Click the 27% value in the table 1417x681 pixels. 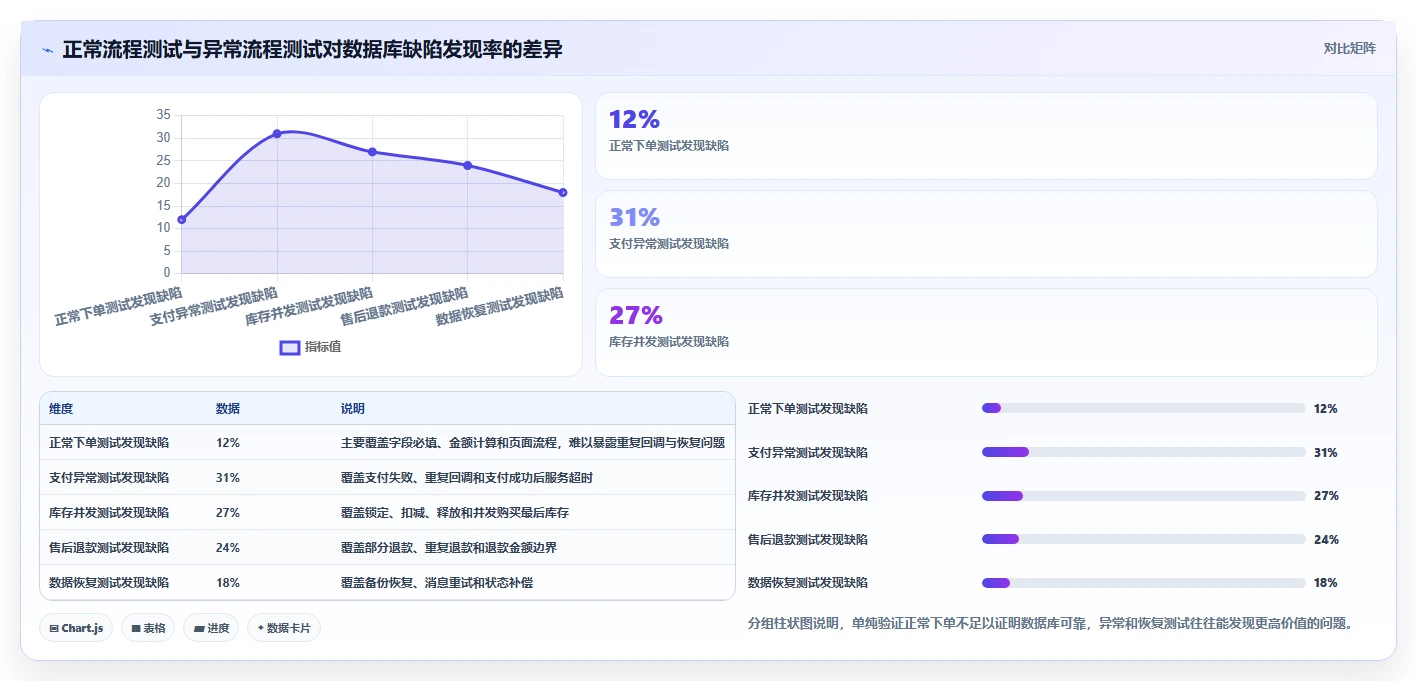click(228, 512)
